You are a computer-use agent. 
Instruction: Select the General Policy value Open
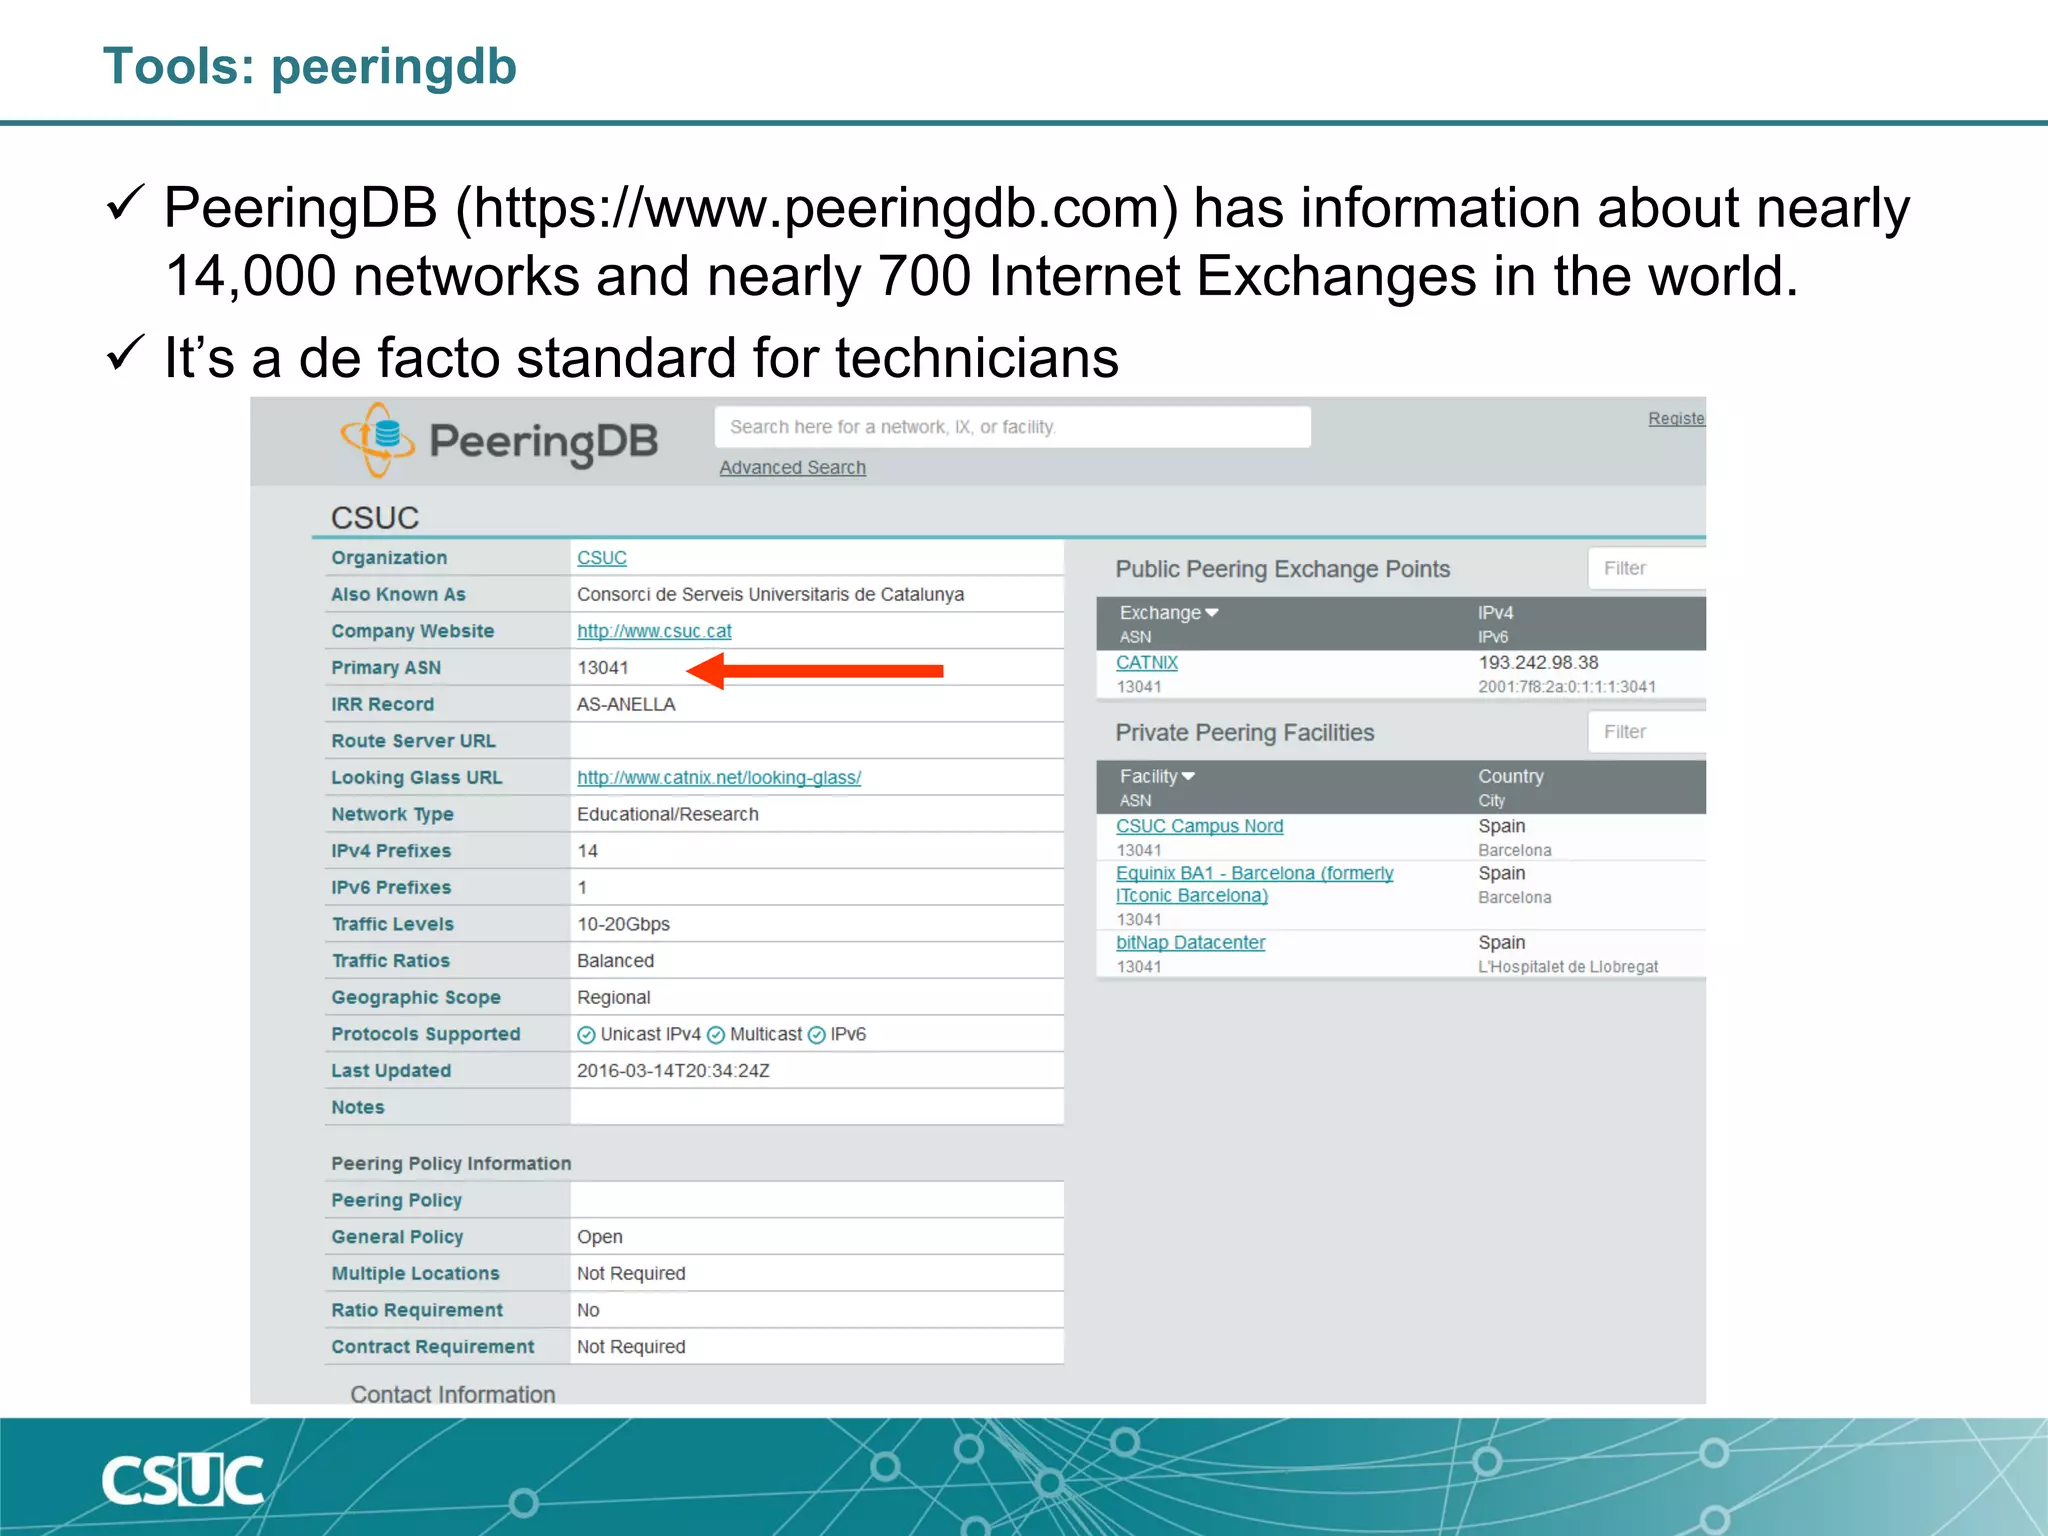[599, 1237]
